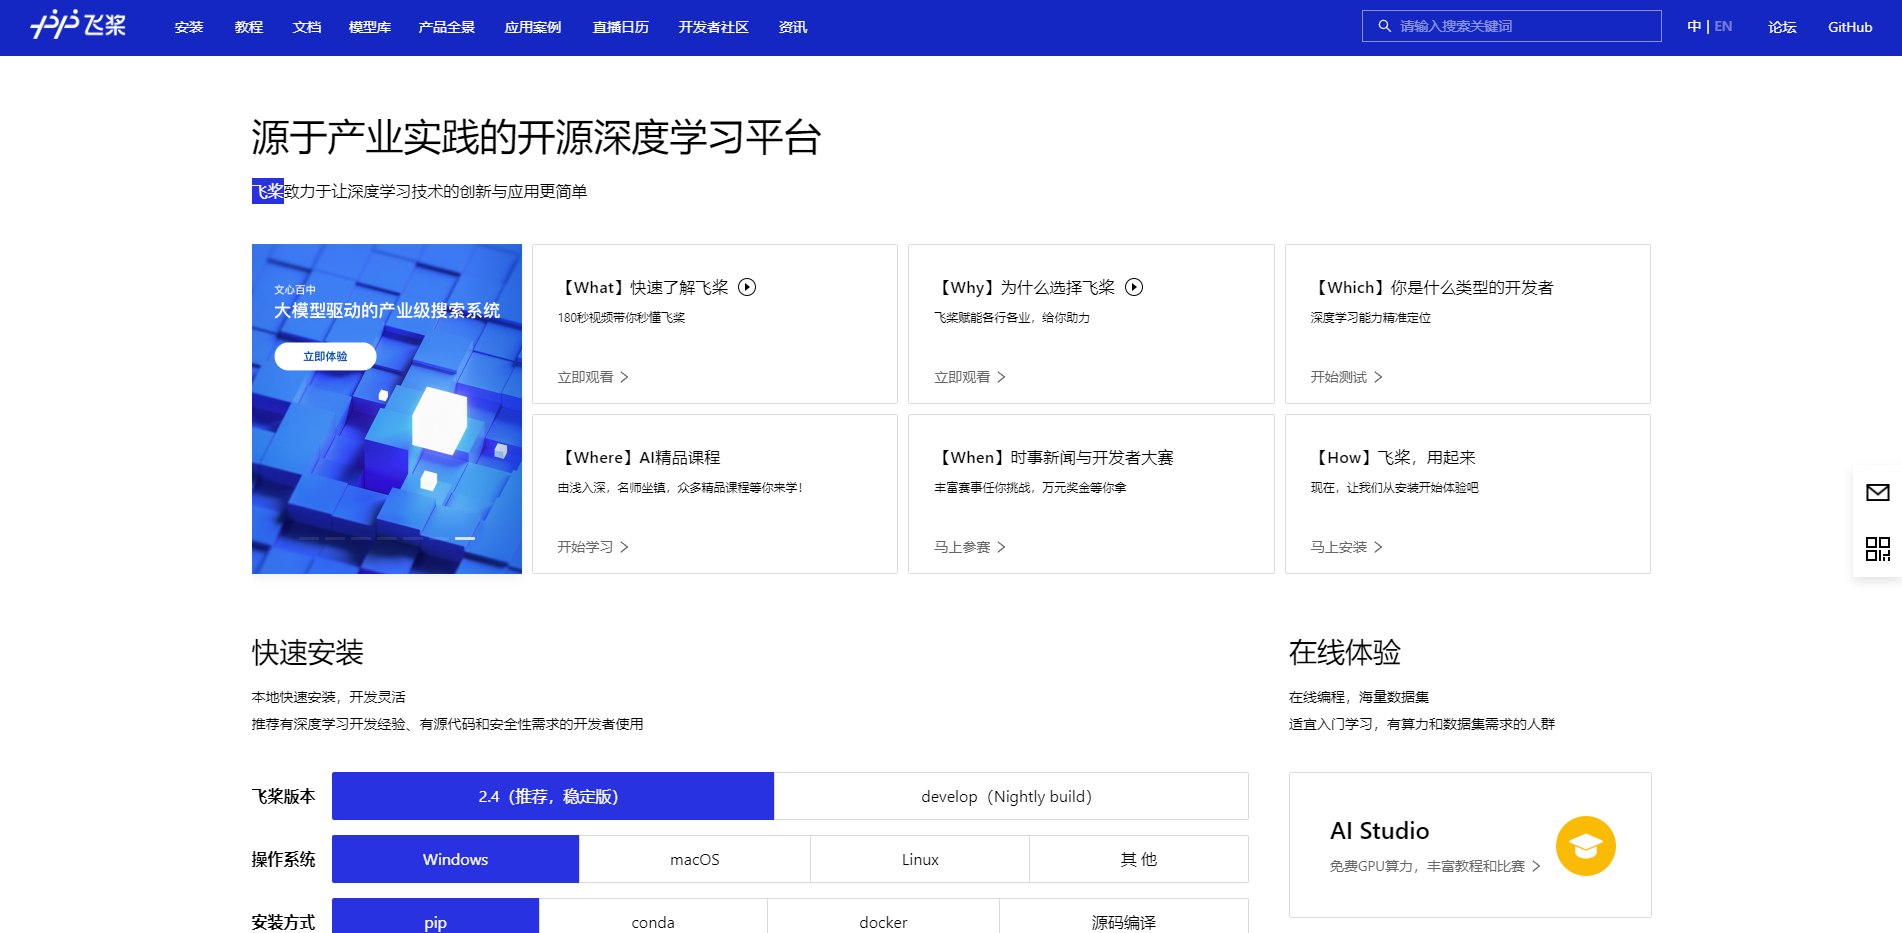Viewport: 1902px width, 933px height.
Task: Open the 安装 menu item
Action: click(x=189, y=27)
